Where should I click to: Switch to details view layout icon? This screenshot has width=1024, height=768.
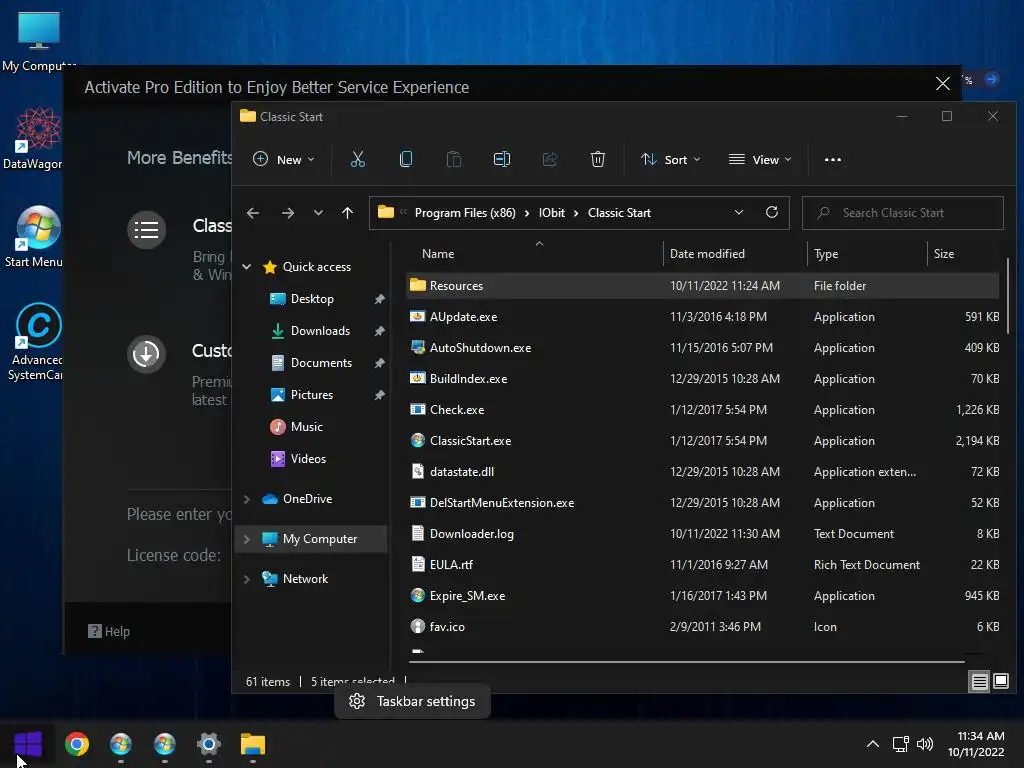[979, 682]
